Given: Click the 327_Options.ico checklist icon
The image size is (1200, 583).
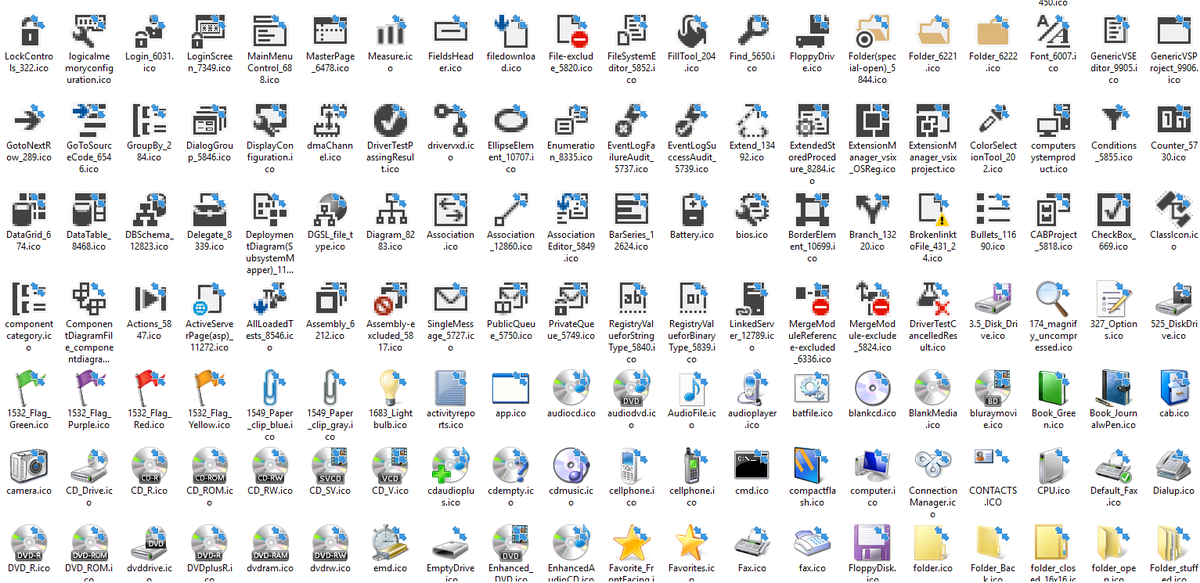Looking at the screenshot, I should point(1113,298).
